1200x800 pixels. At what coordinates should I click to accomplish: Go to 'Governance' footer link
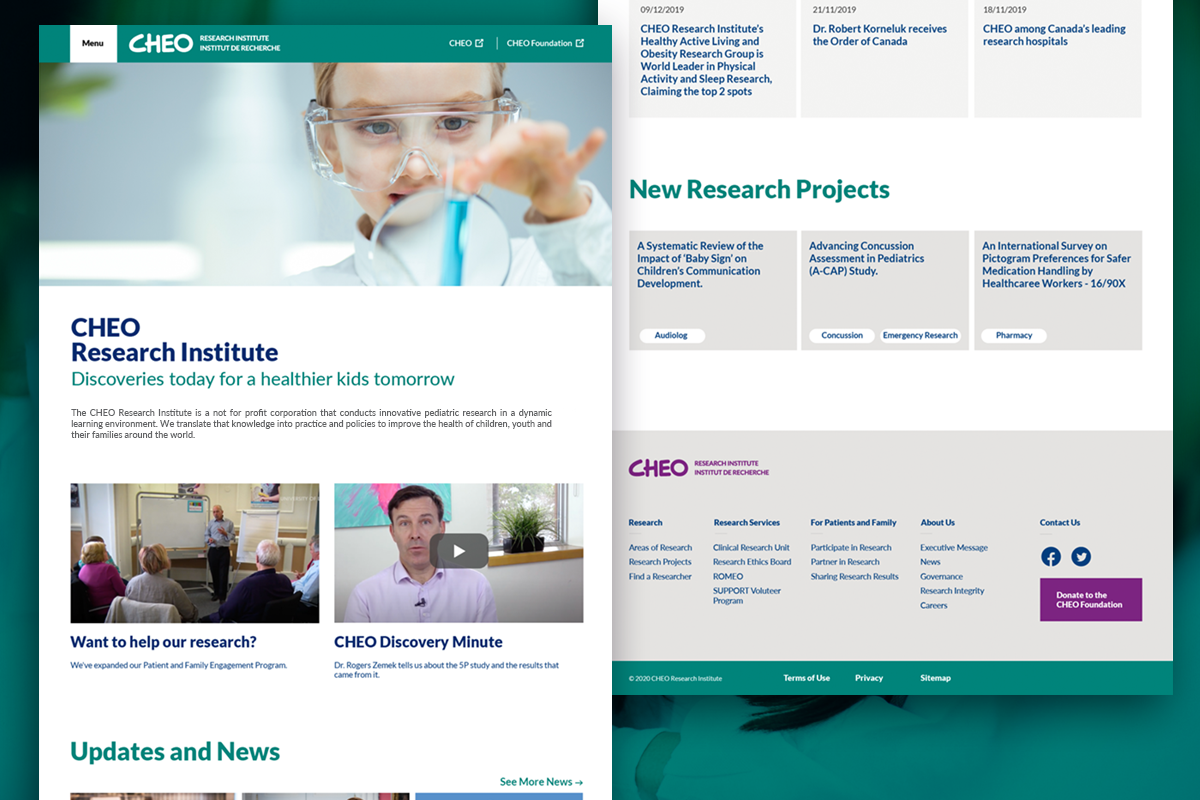[941, 577]
